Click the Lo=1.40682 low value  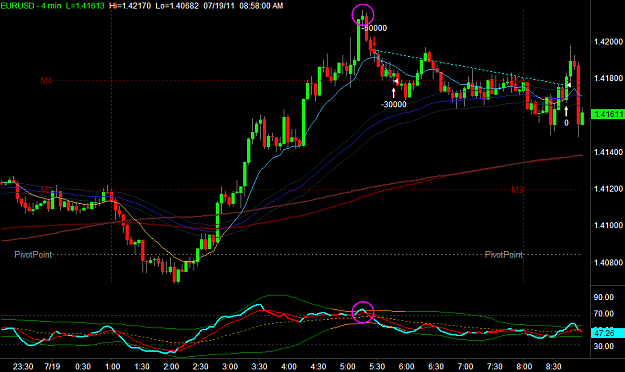tap(177, 6)
